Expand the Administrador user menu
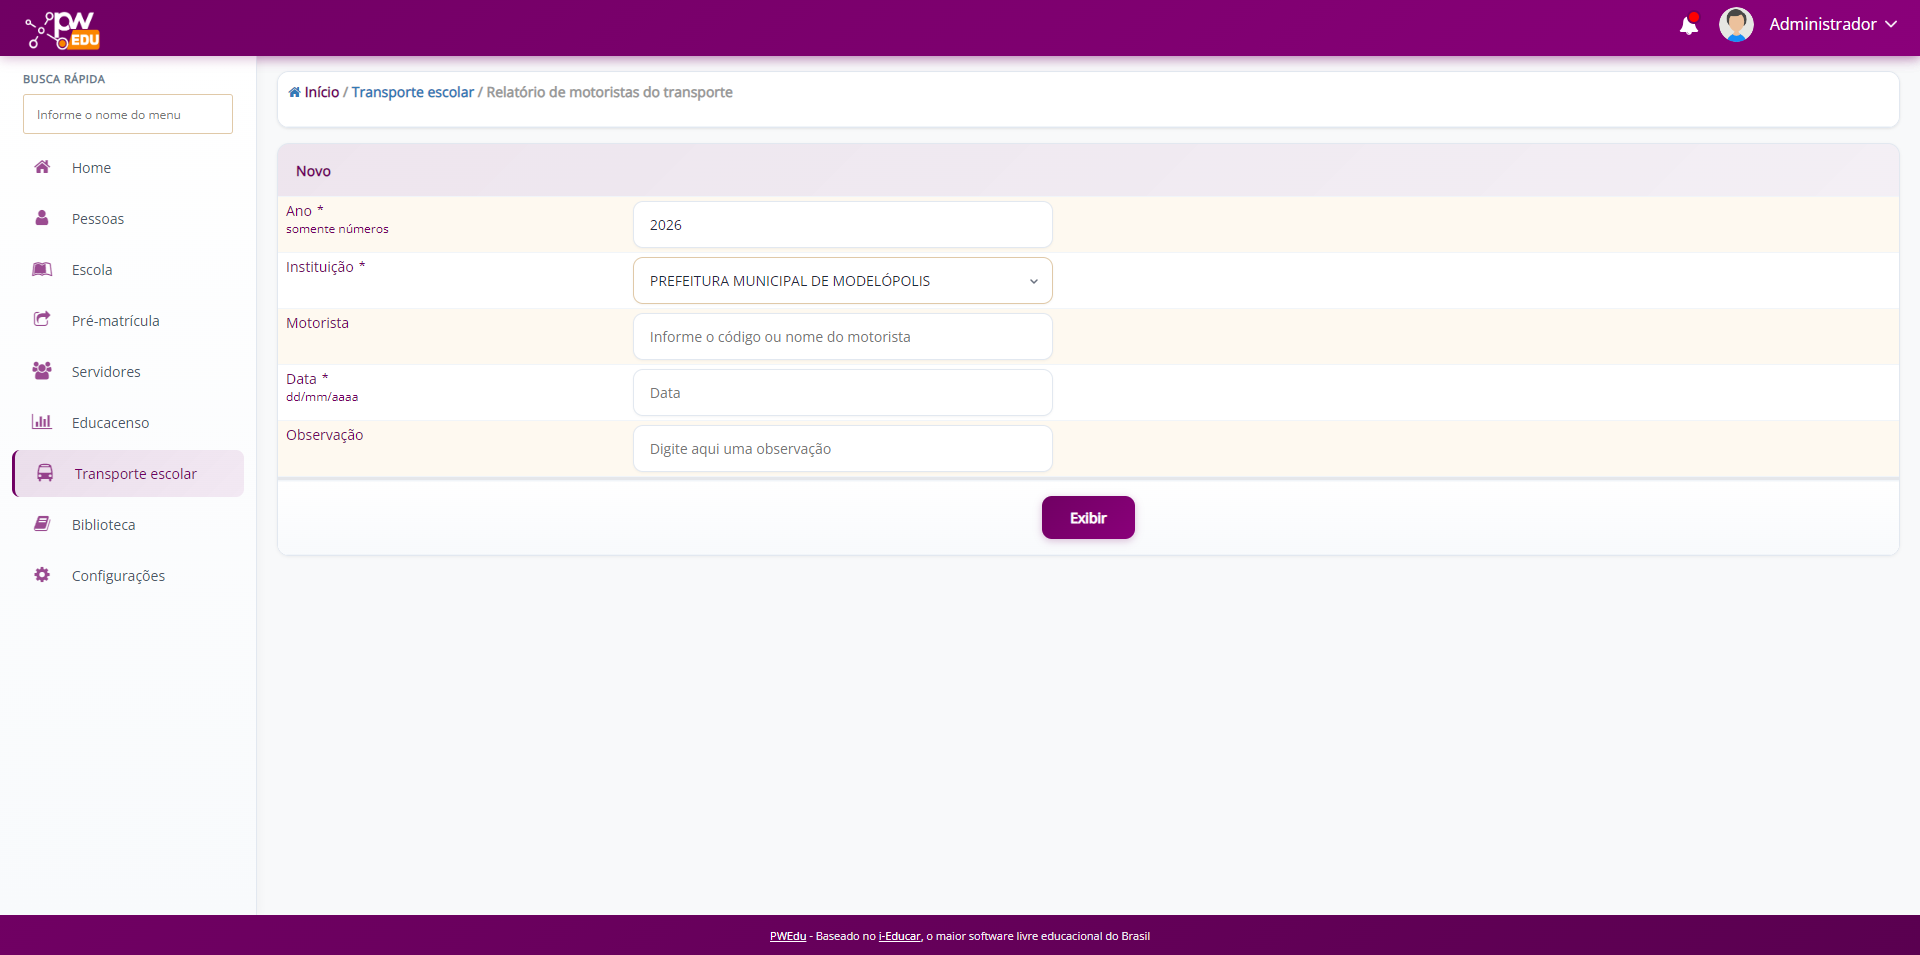 coord(1832,25)
